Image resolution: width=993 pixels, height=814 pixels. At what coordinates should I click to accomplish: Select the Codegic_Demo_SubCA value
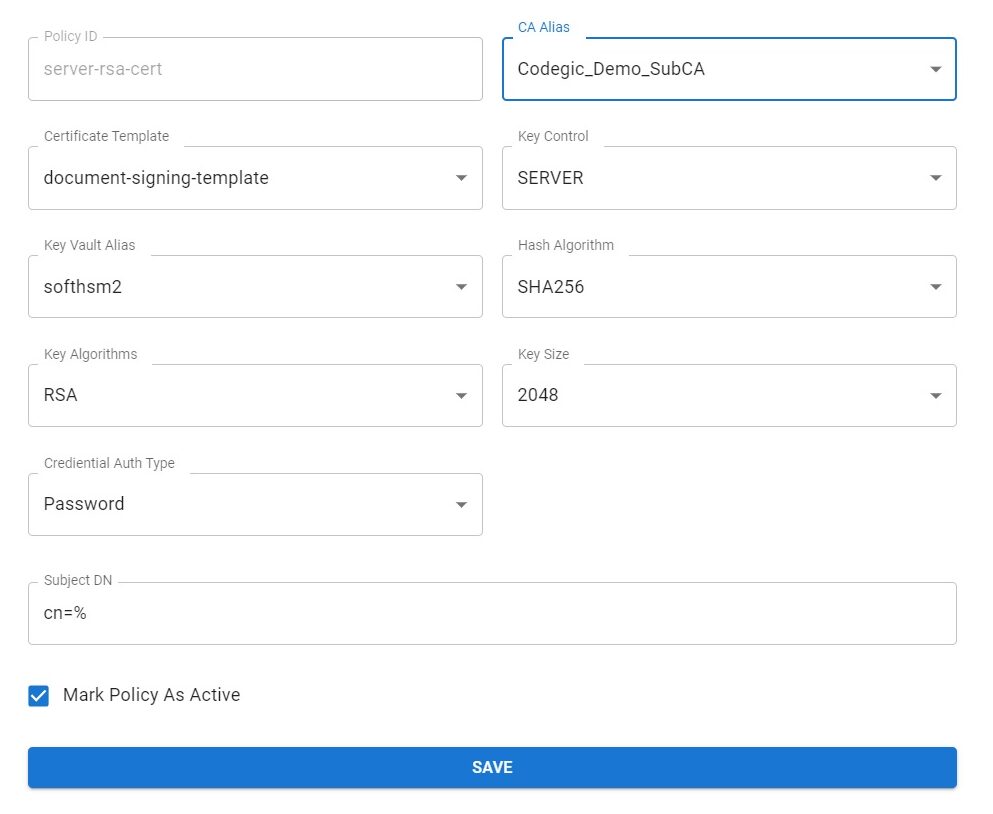611,69
